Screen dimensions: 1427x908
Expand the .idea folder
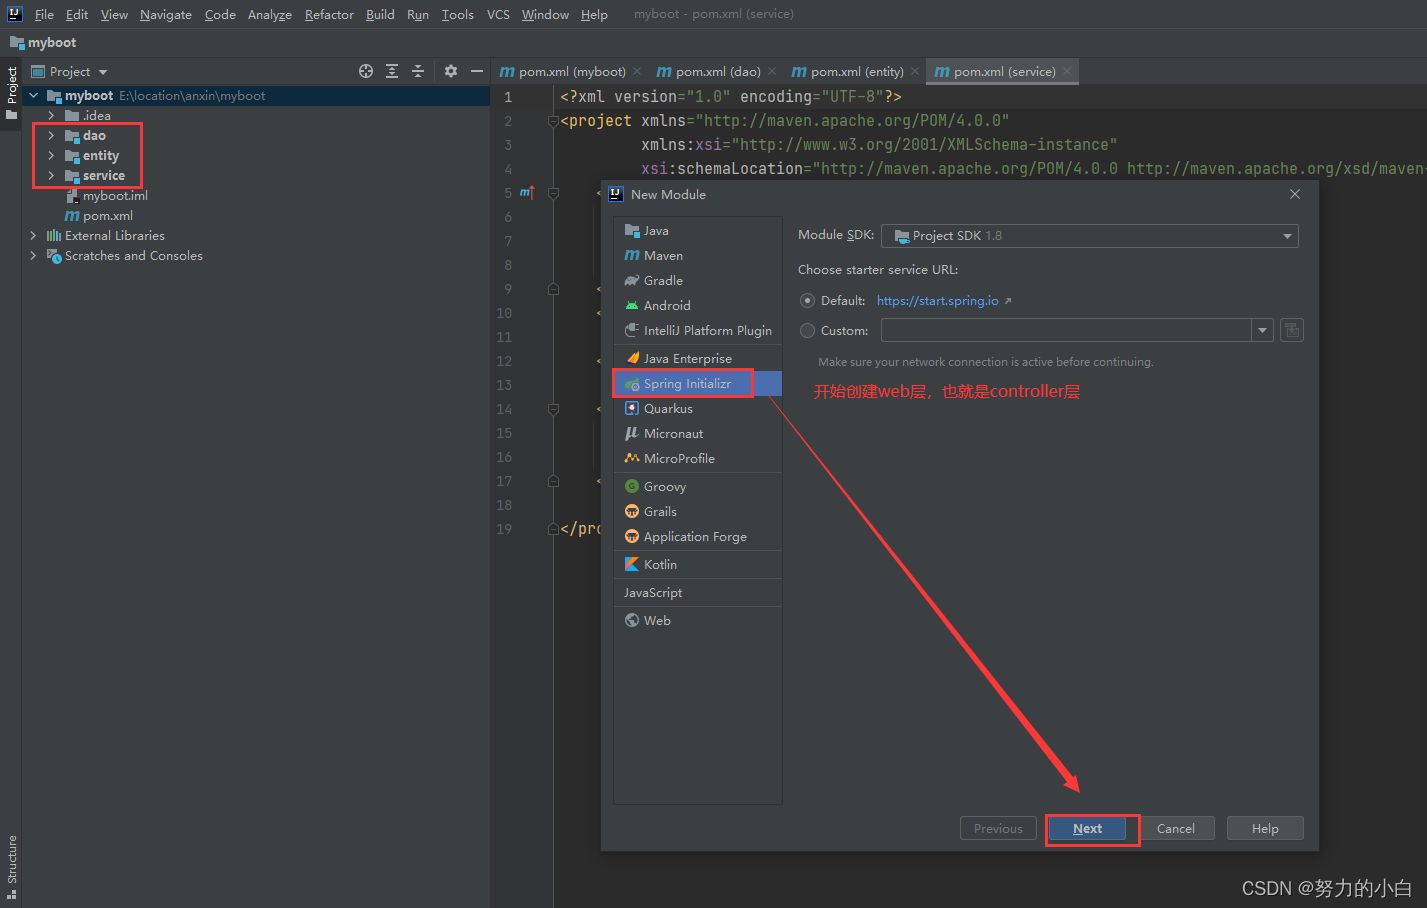(51, 116)
